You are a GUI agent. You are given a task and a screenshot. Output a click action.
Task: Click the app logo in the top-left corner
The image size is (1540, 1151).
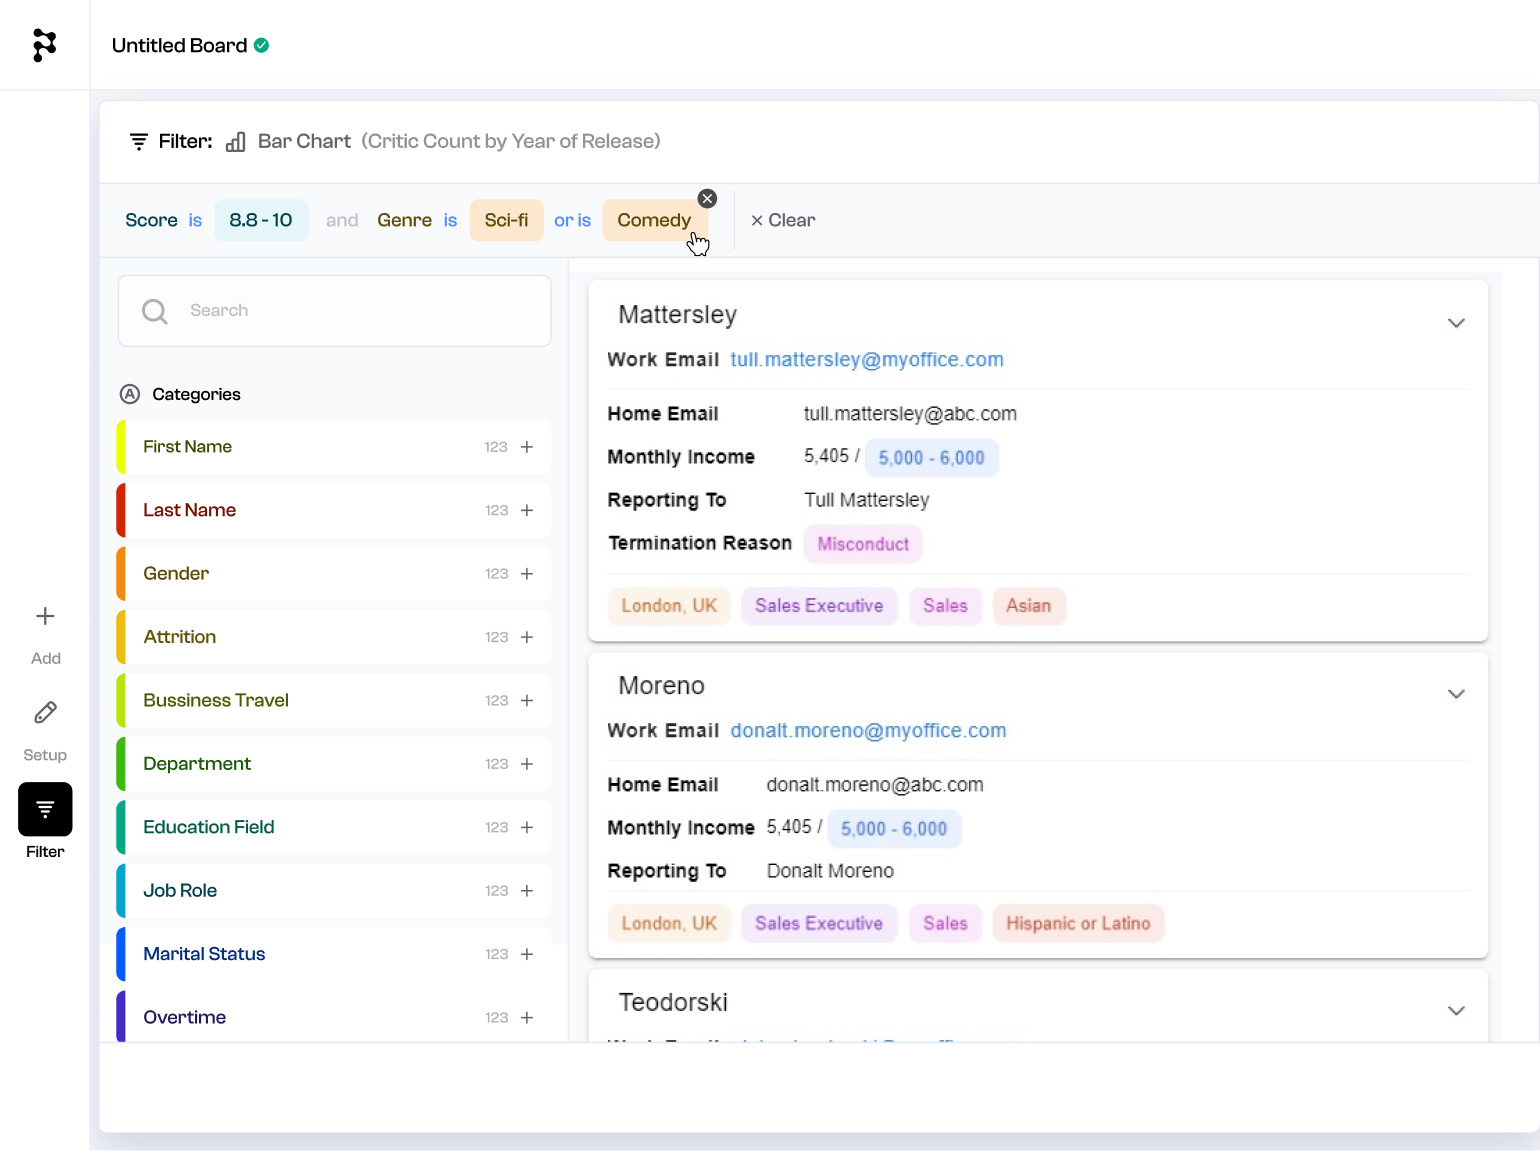coord(44,44)
